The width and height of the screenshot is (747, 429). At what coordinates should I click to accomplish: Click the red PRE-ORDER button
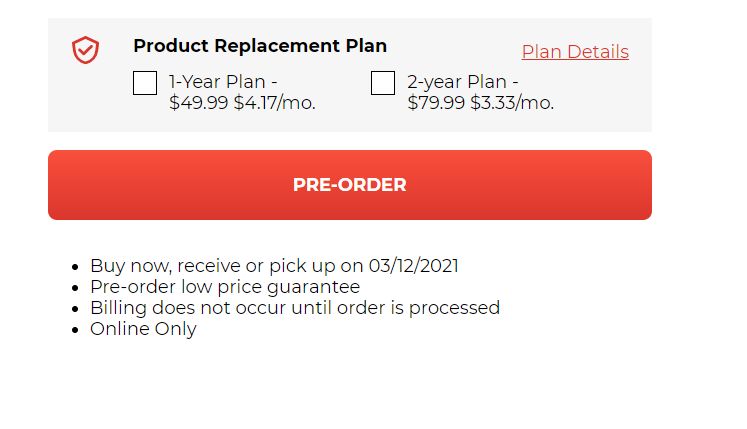(x=350, y=185)
